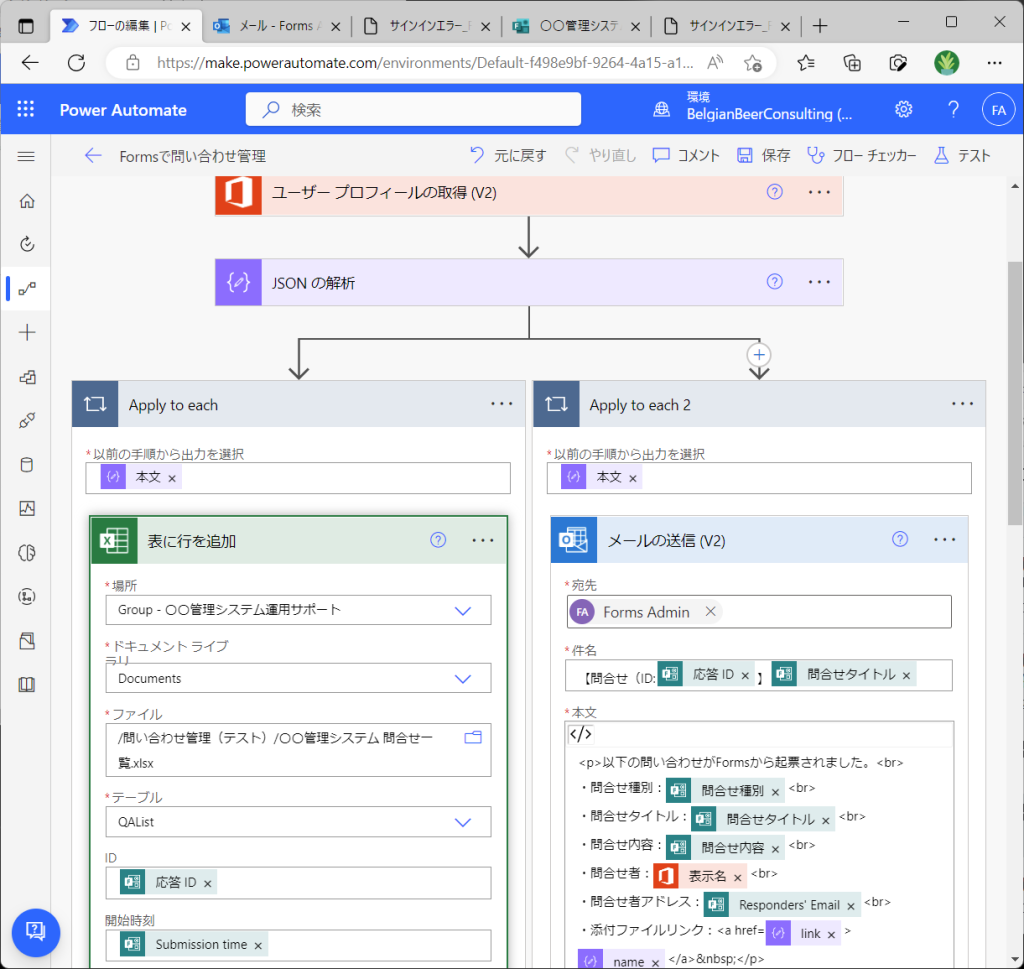The height and width of the screenshot is (969, 1024).
Task: Focus the 検索 search box
Action: click(x=413, y=109)
